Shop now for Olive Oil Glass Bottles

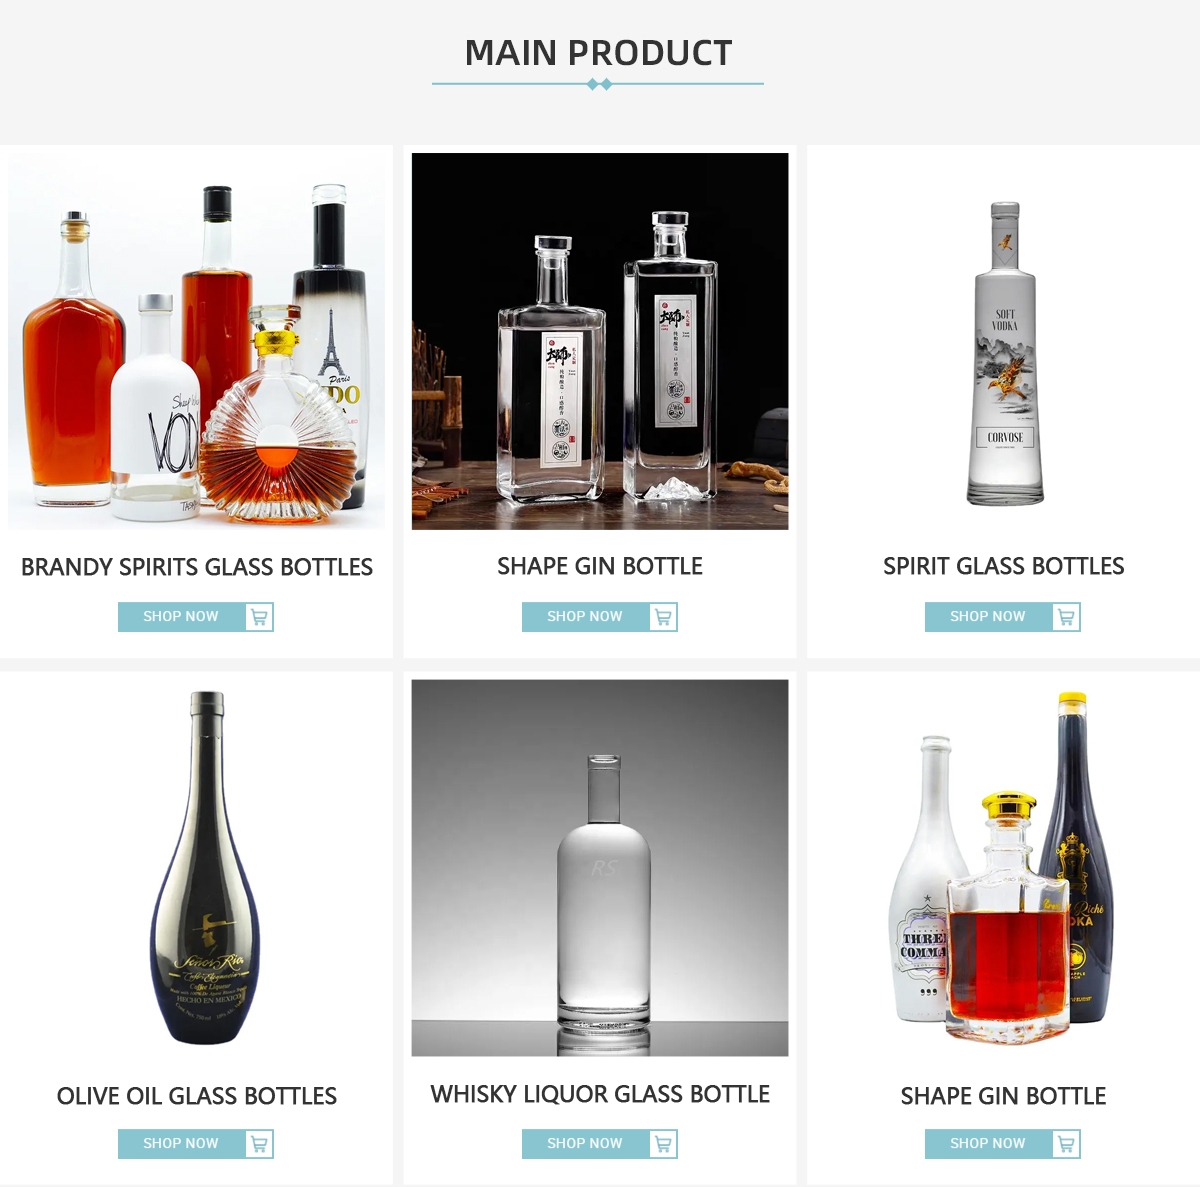click(181, 1144)
